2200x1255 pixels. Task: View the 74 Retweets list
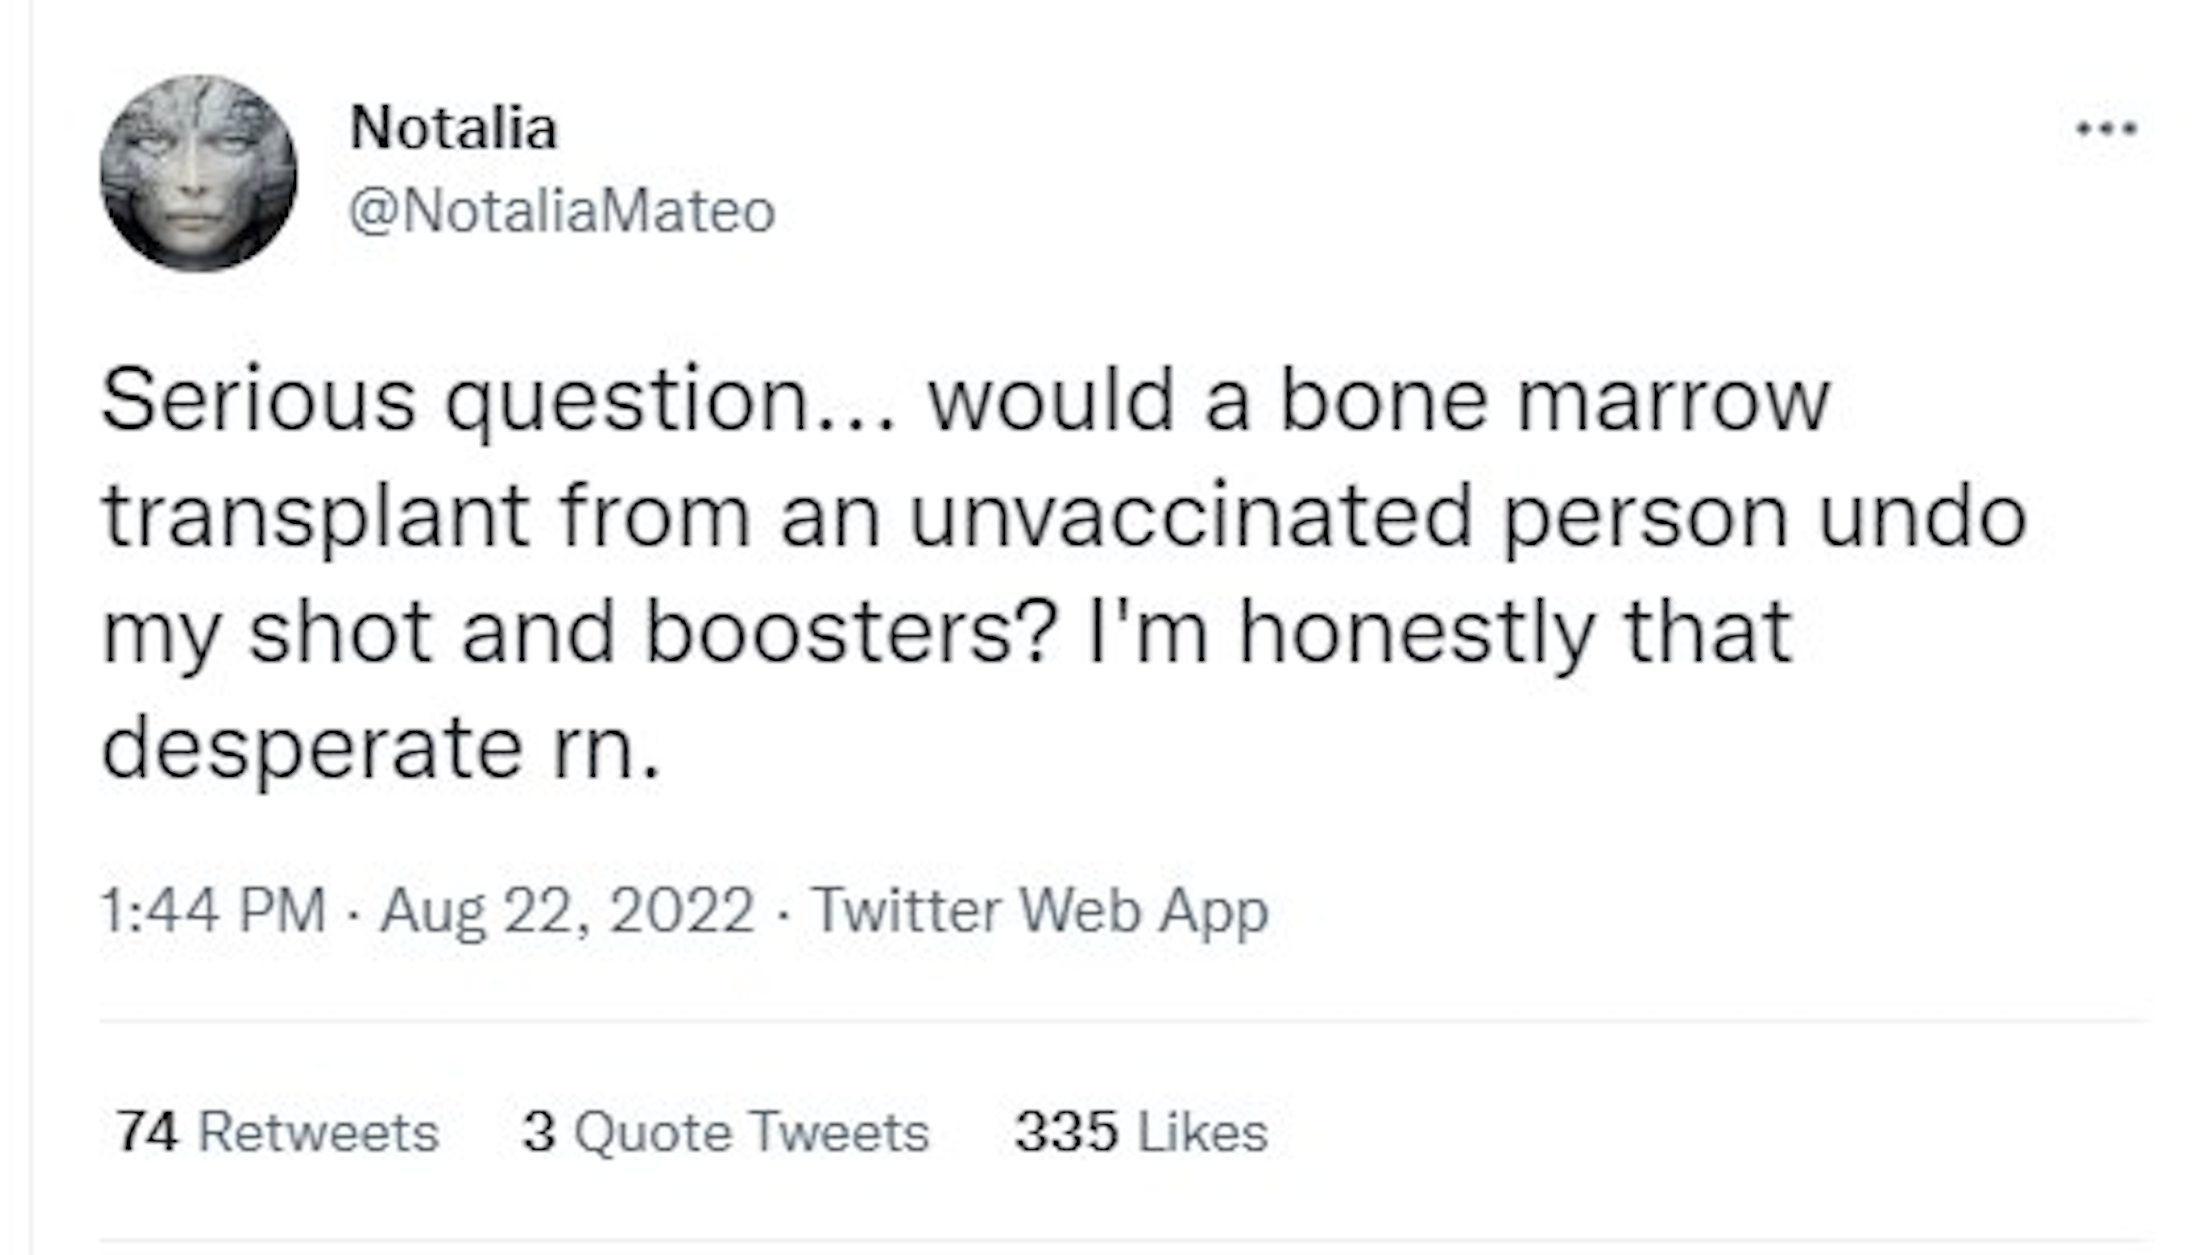coord(277,1132)
